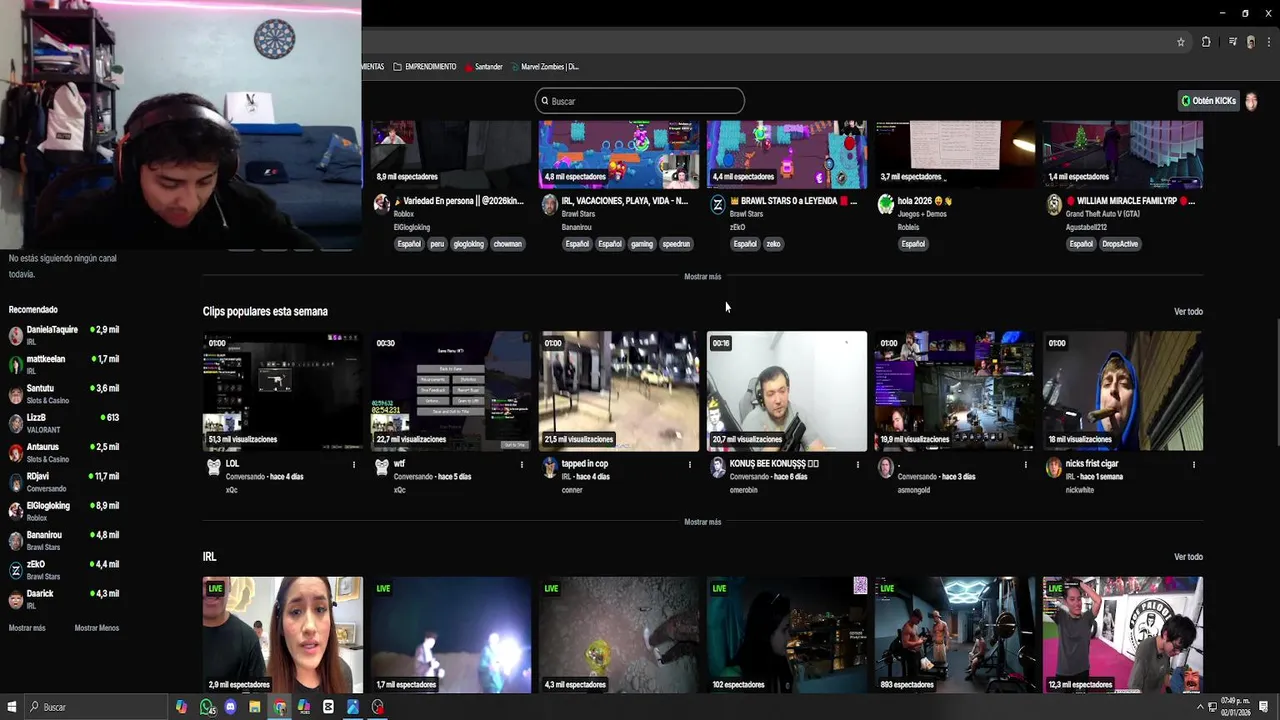Click DanielaTaquire avatar in Recomendado list
This screenshot has width=1280, height=720.
click(x=16, y=336)
